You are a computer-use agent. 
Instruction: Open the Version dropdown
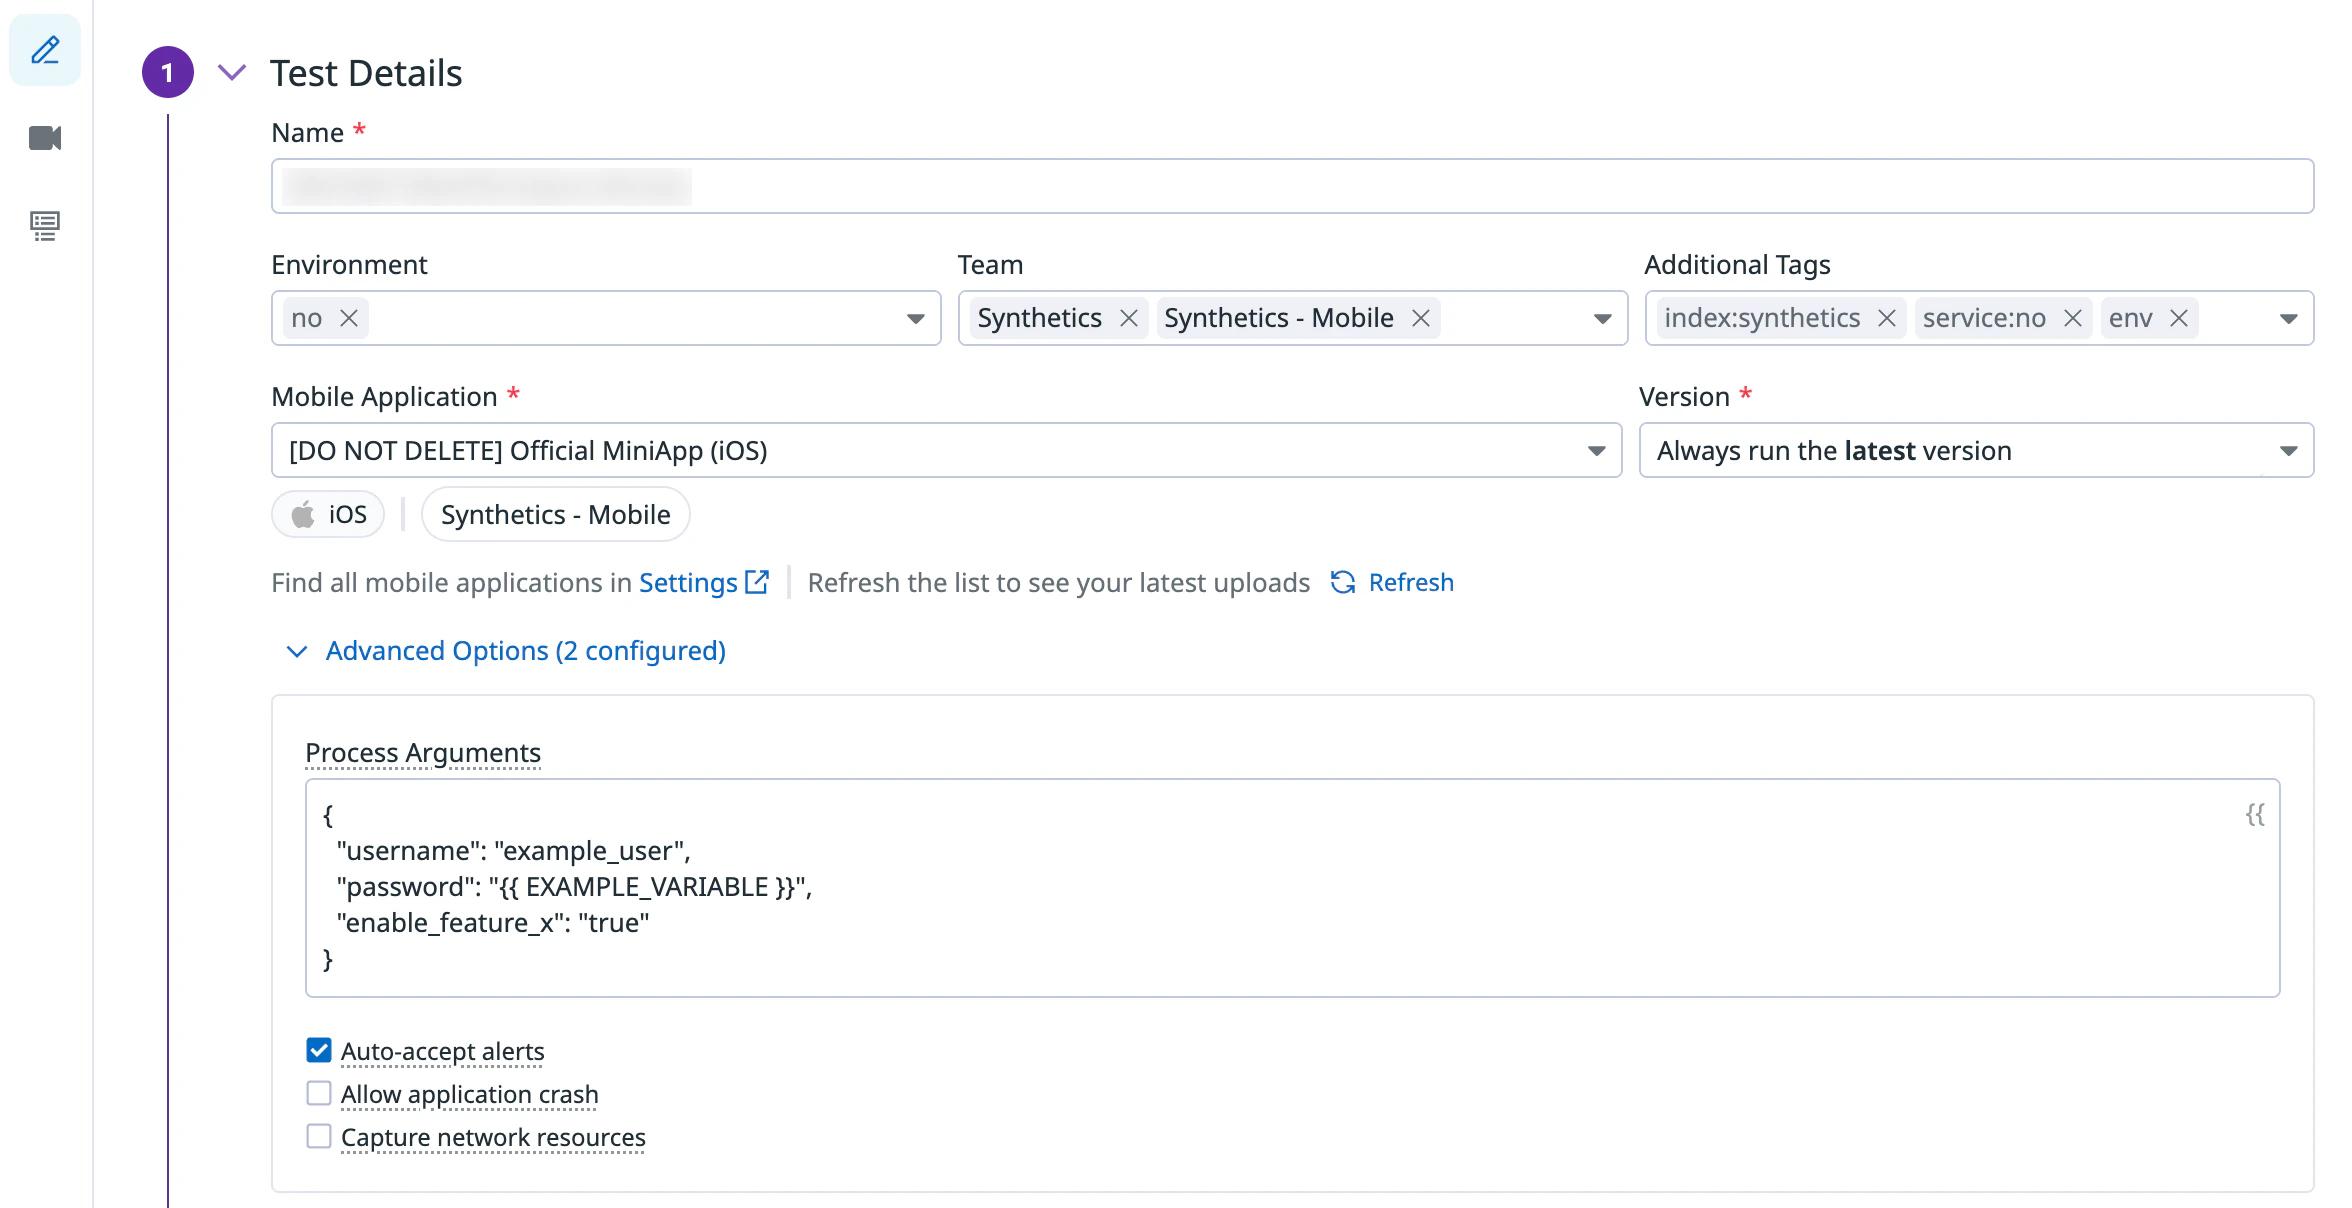(x=2289, y=450)
